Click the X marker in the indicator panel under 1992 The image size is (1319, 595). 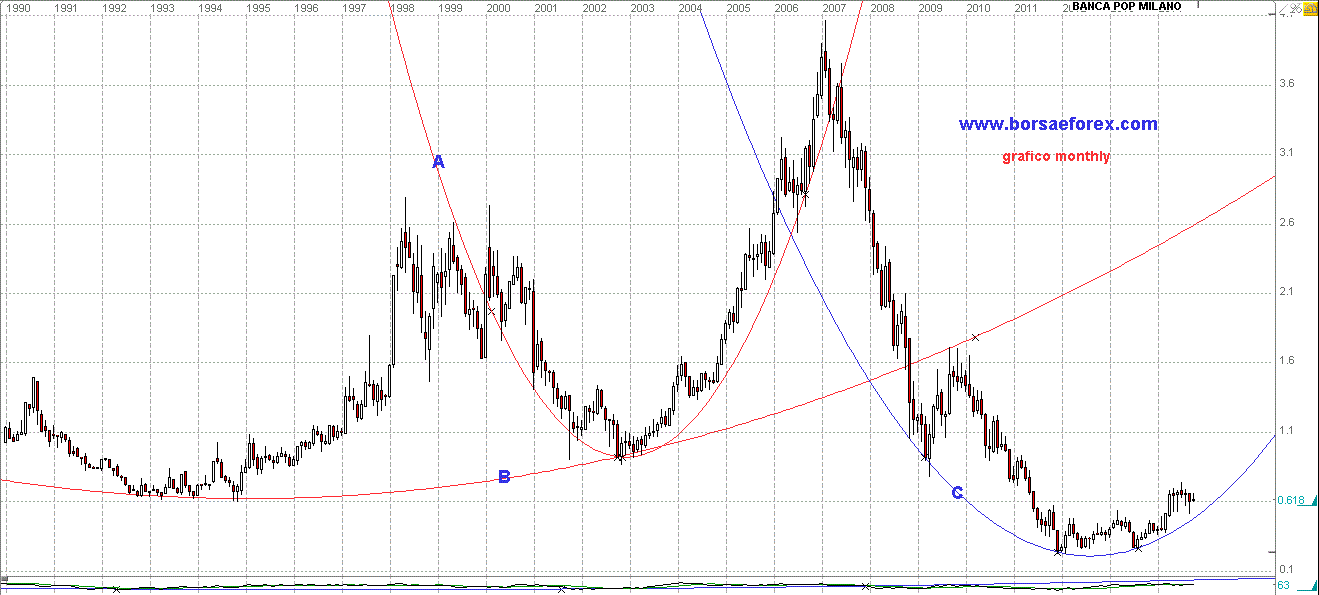click(x=116, y=589)
